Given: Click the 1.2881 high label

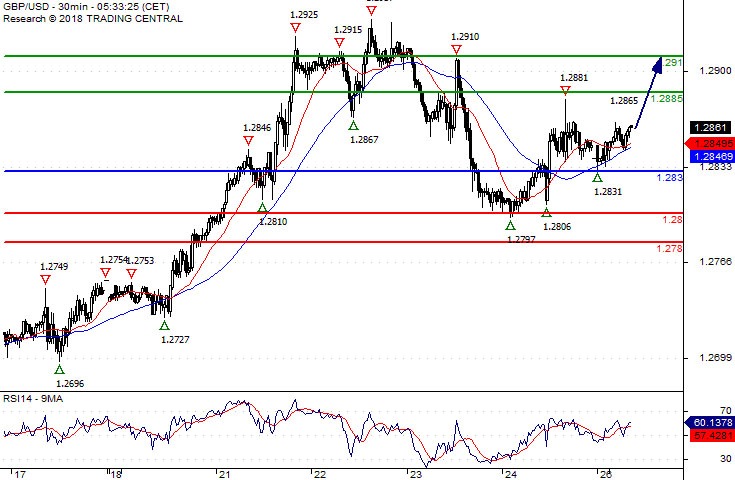Looking at the screenshot, I should point(574,78).
